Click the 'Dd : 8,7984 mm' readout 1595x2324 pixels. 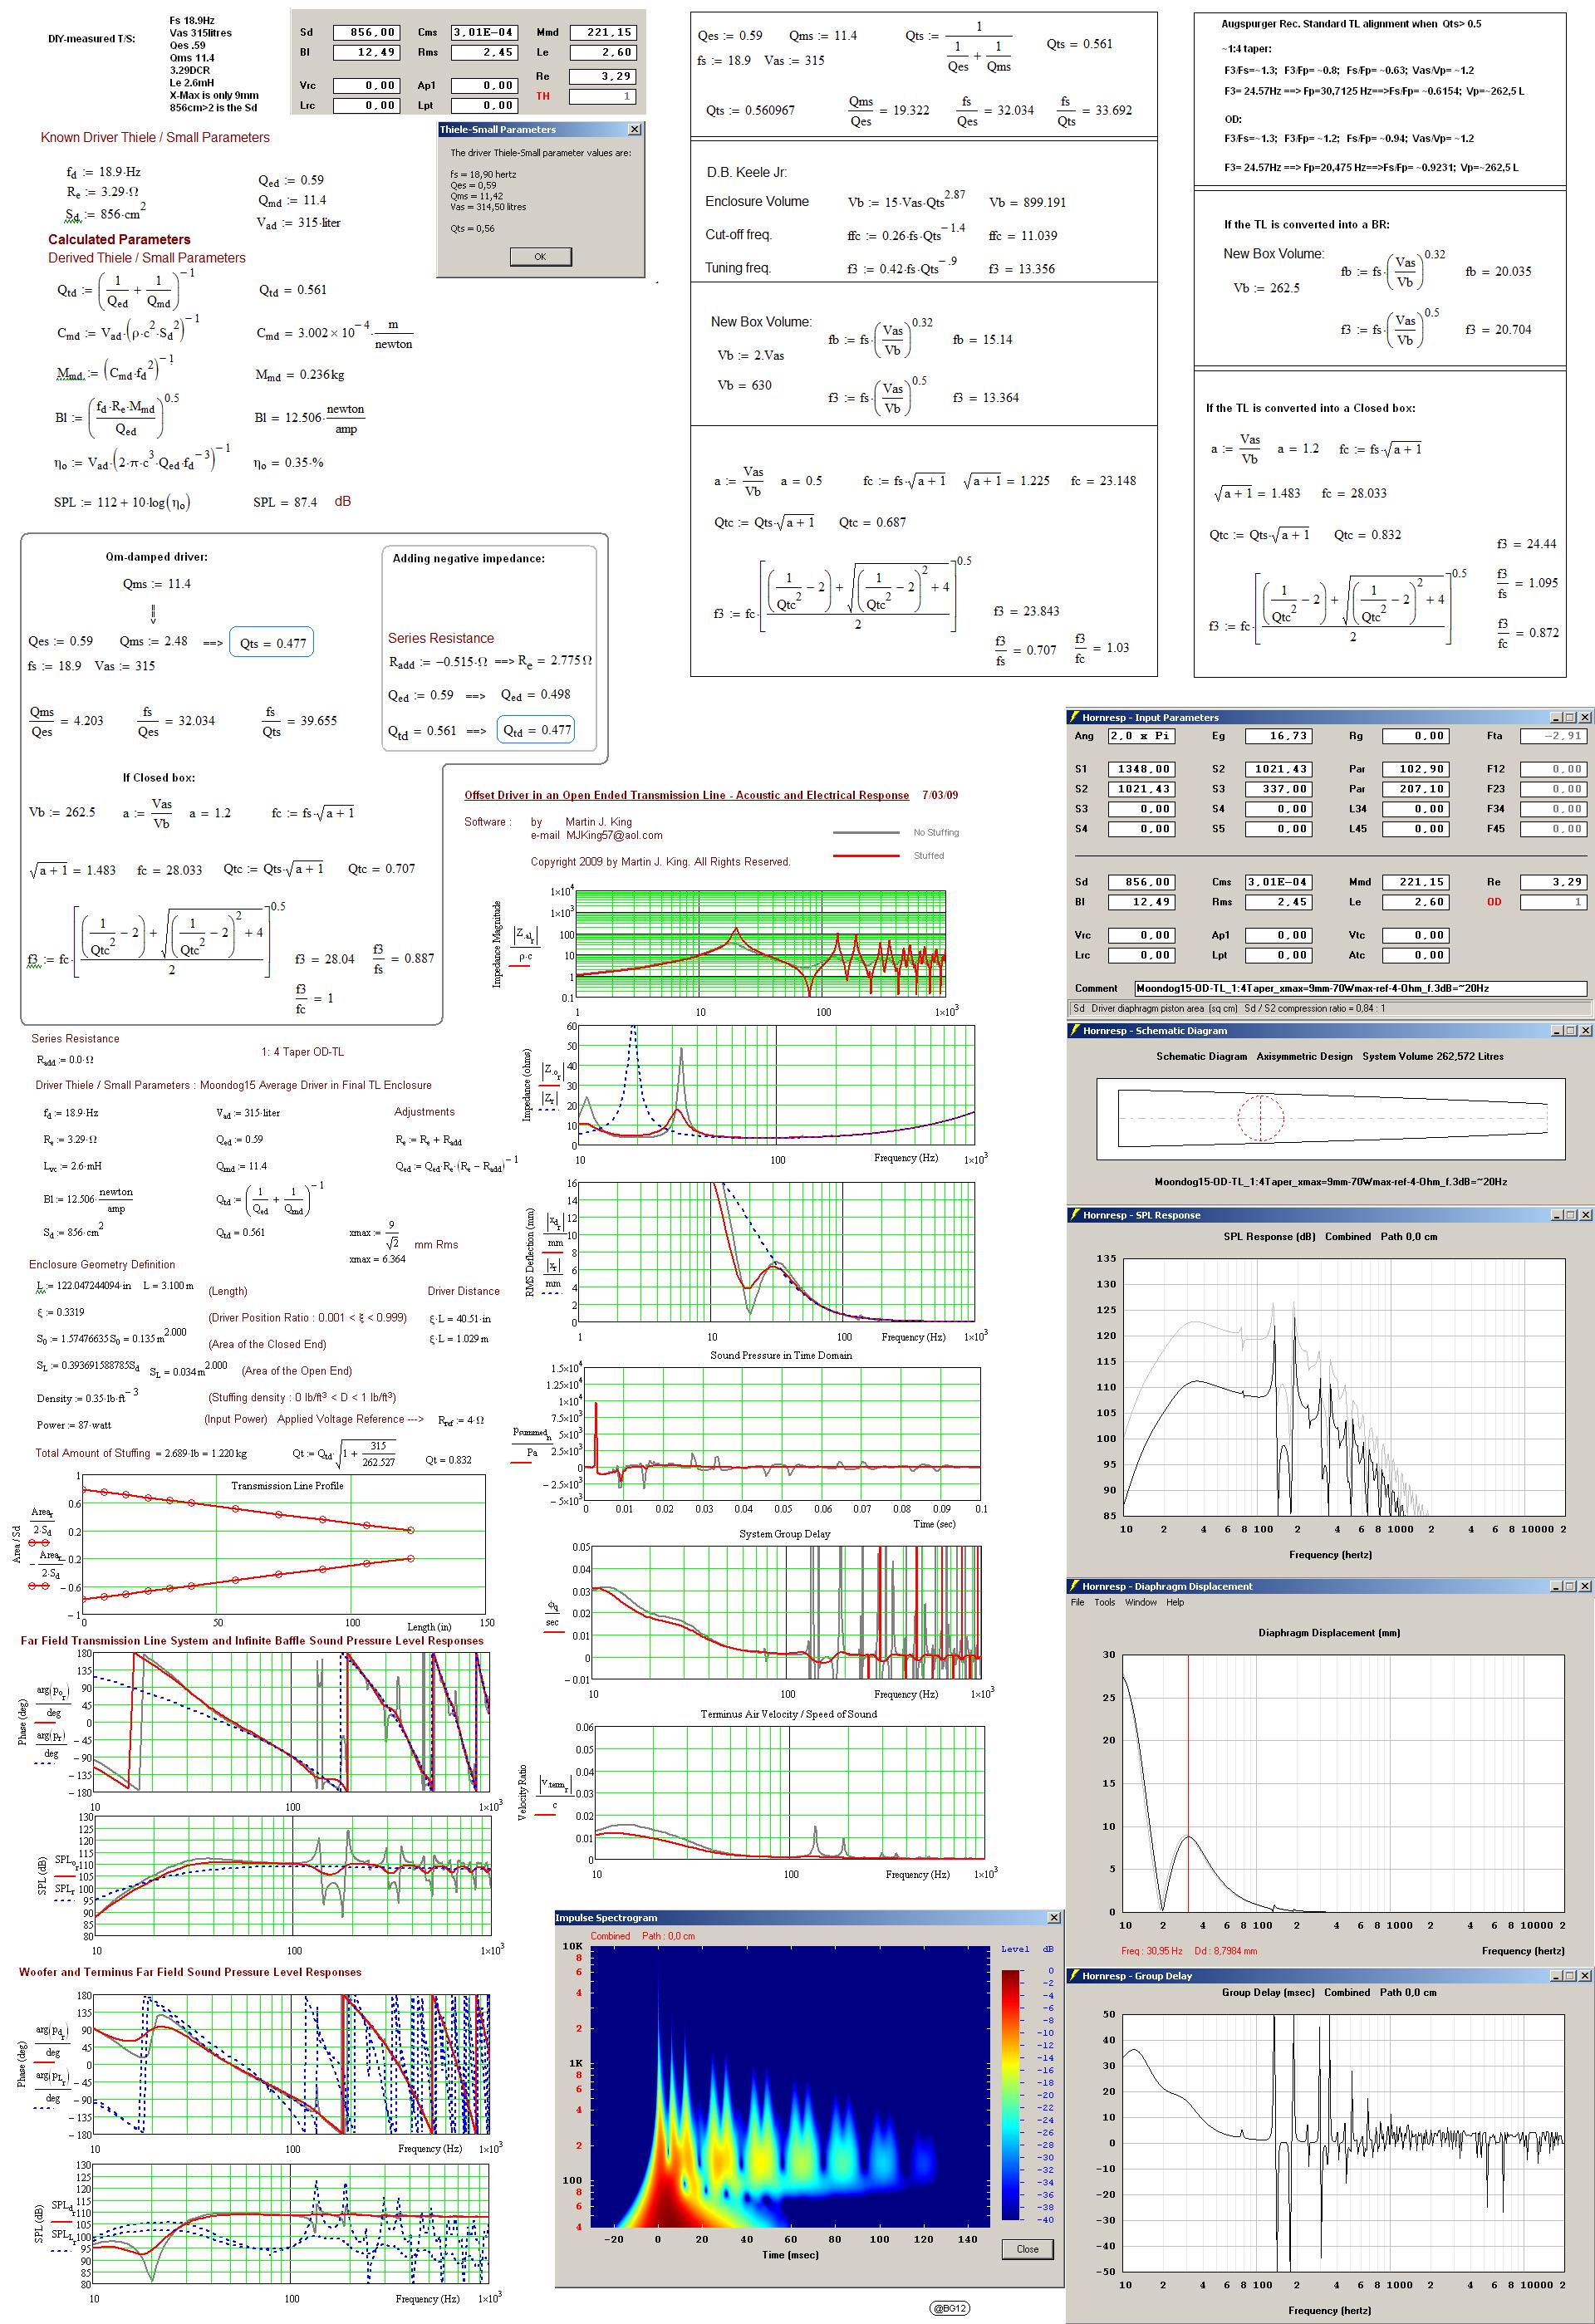1225,1951
